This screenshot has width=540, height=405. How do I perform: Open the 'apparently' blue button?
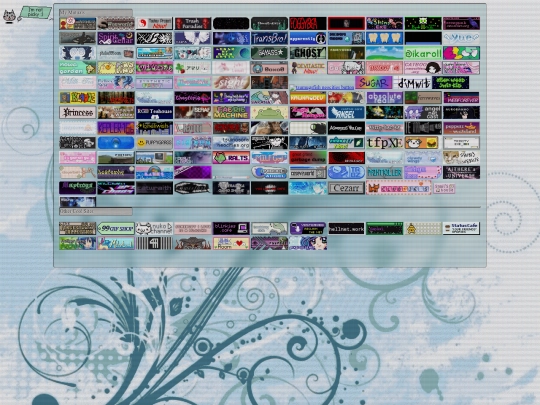[x=308, y=38]
